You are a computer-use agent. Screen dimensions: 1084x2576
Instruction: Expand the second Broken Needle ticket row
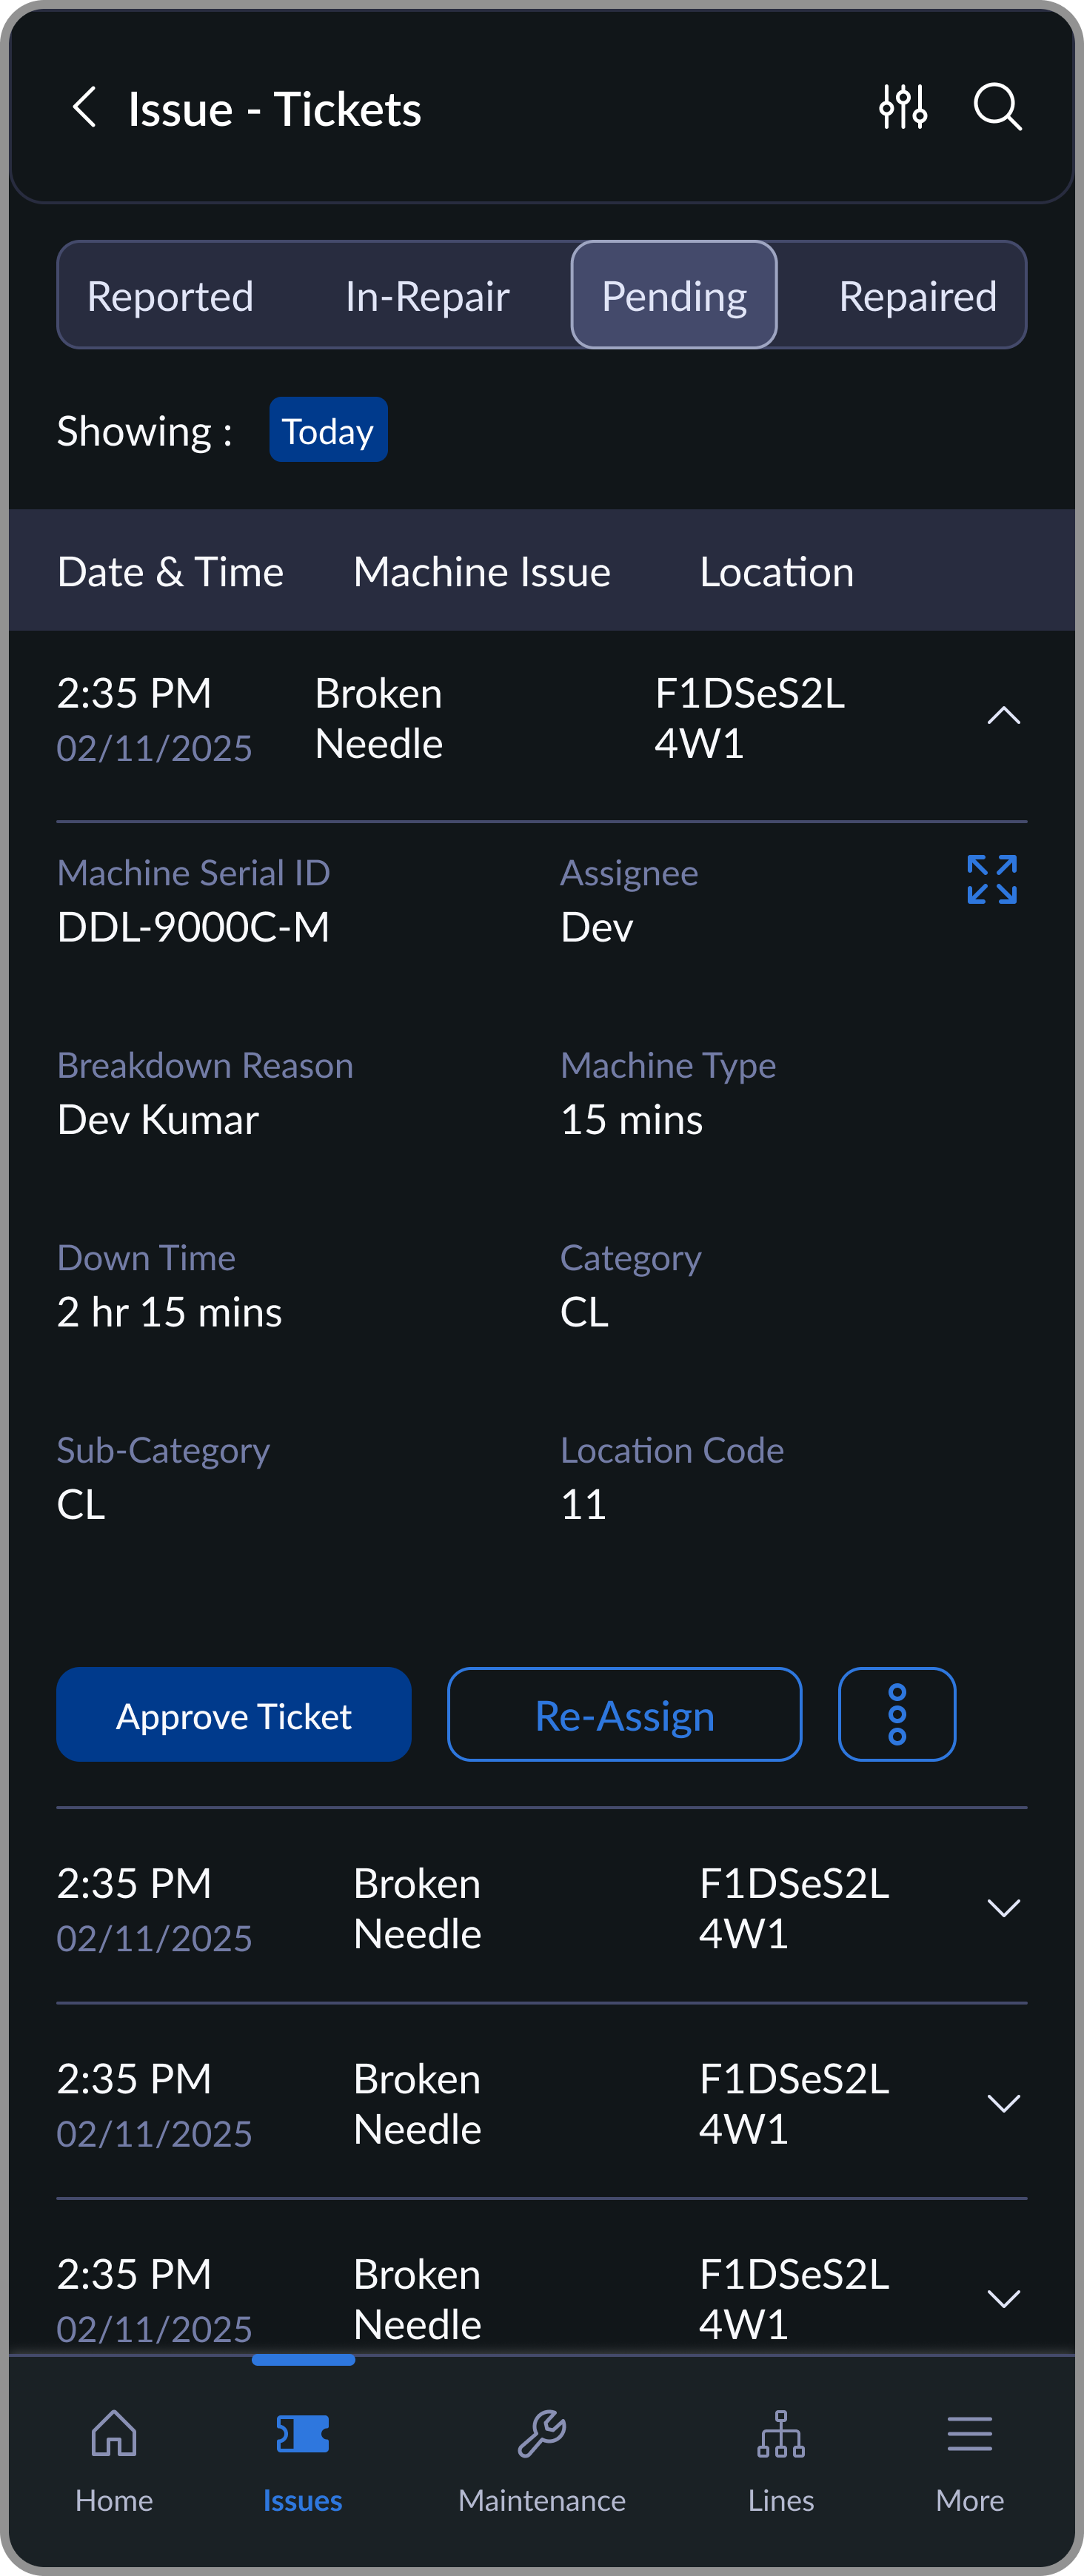click(1003, 1908)
